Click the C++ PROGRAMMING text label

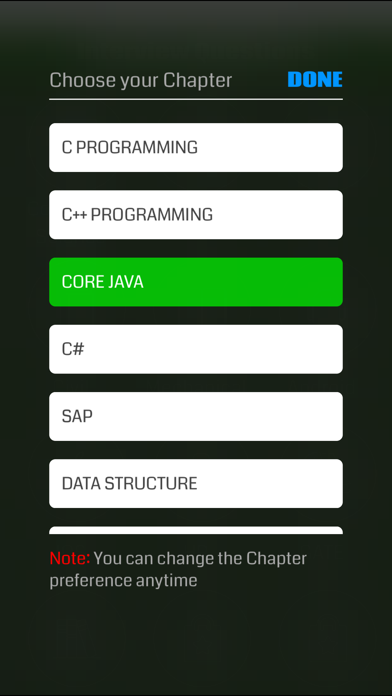[x=137, y=215]
